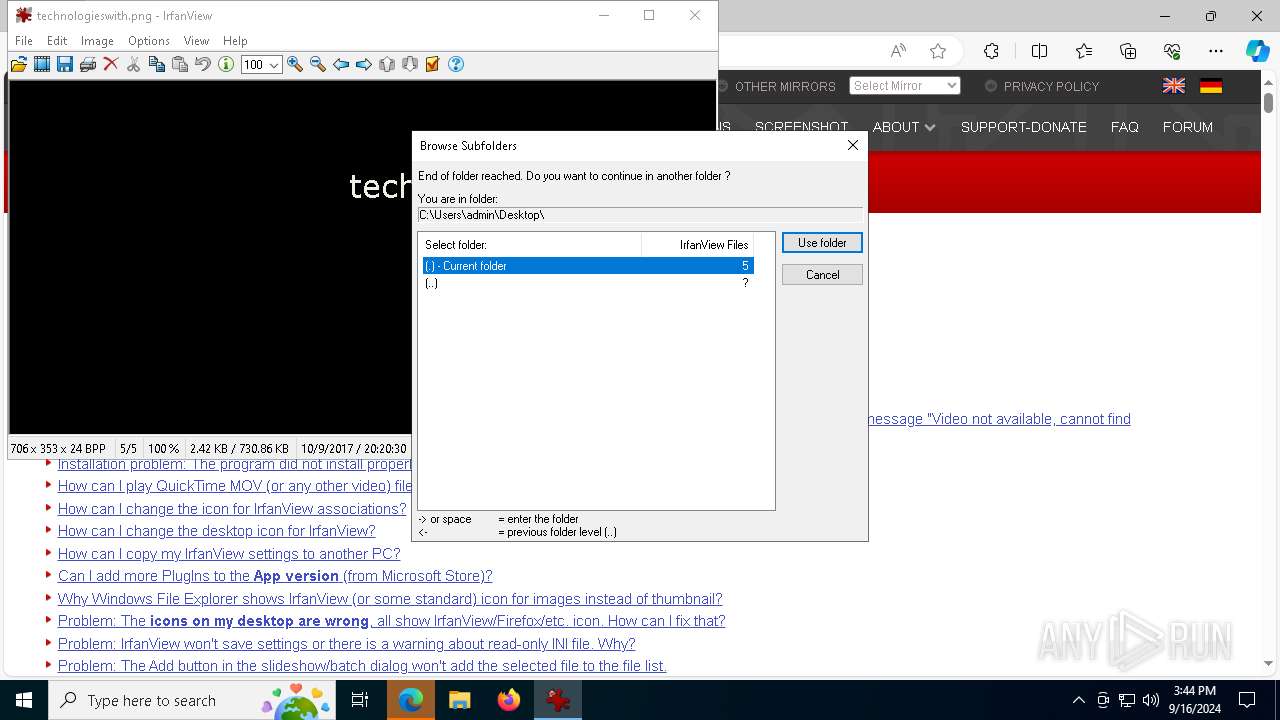The height and width of the screenshot is (720, 1280).
Task: Go to previous image with left arrow
Action: [x=341, y=64]
